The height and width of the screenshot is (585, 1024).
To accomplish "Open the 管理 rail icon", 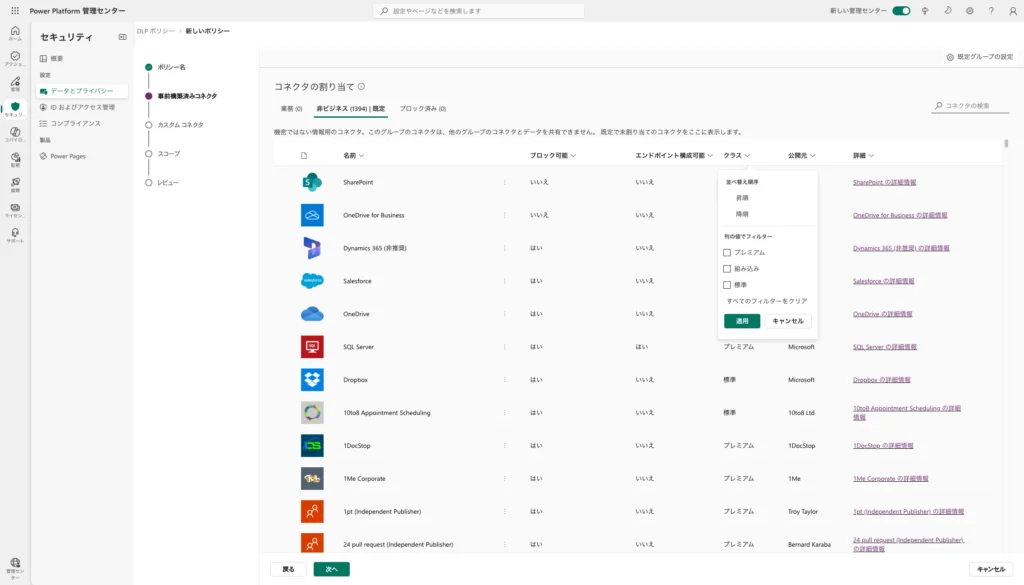I will 15,84.
